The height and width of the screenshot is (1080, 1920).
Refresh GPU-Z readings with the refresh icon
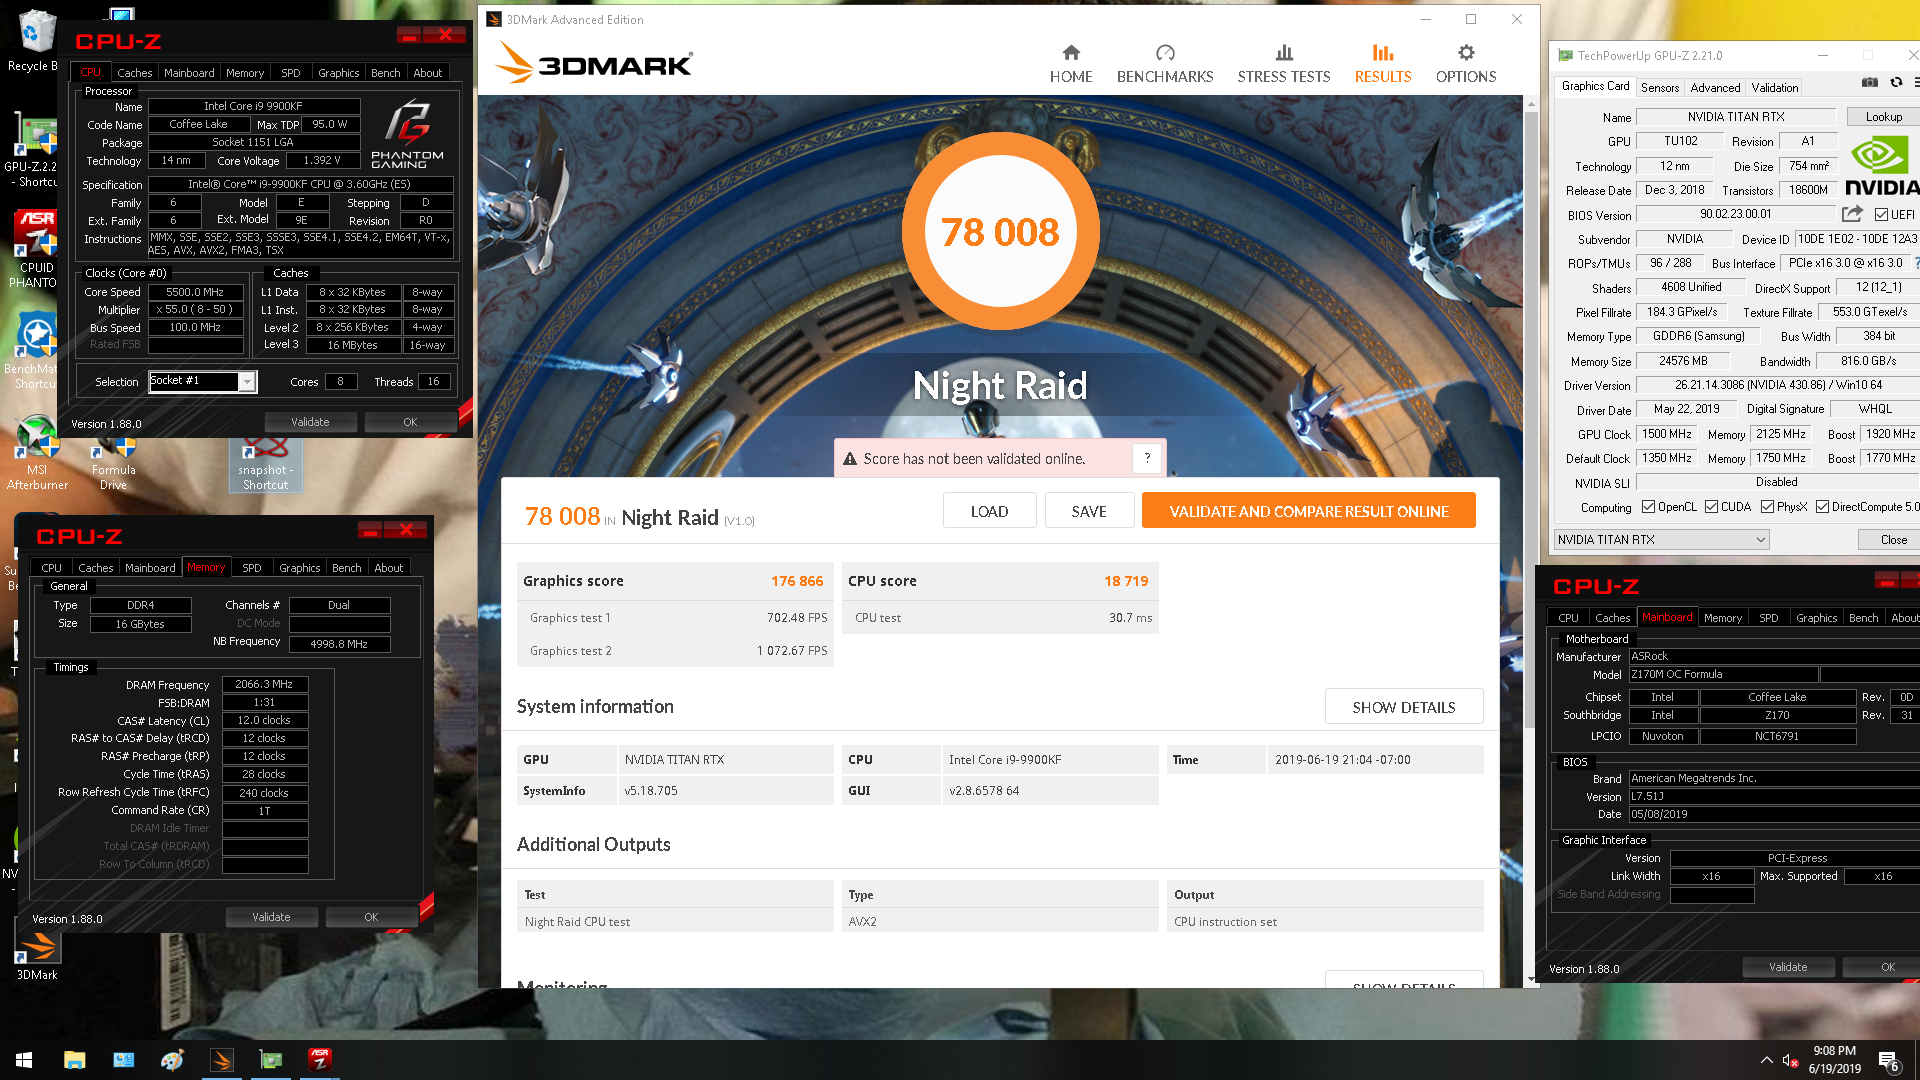[1896, 83]
